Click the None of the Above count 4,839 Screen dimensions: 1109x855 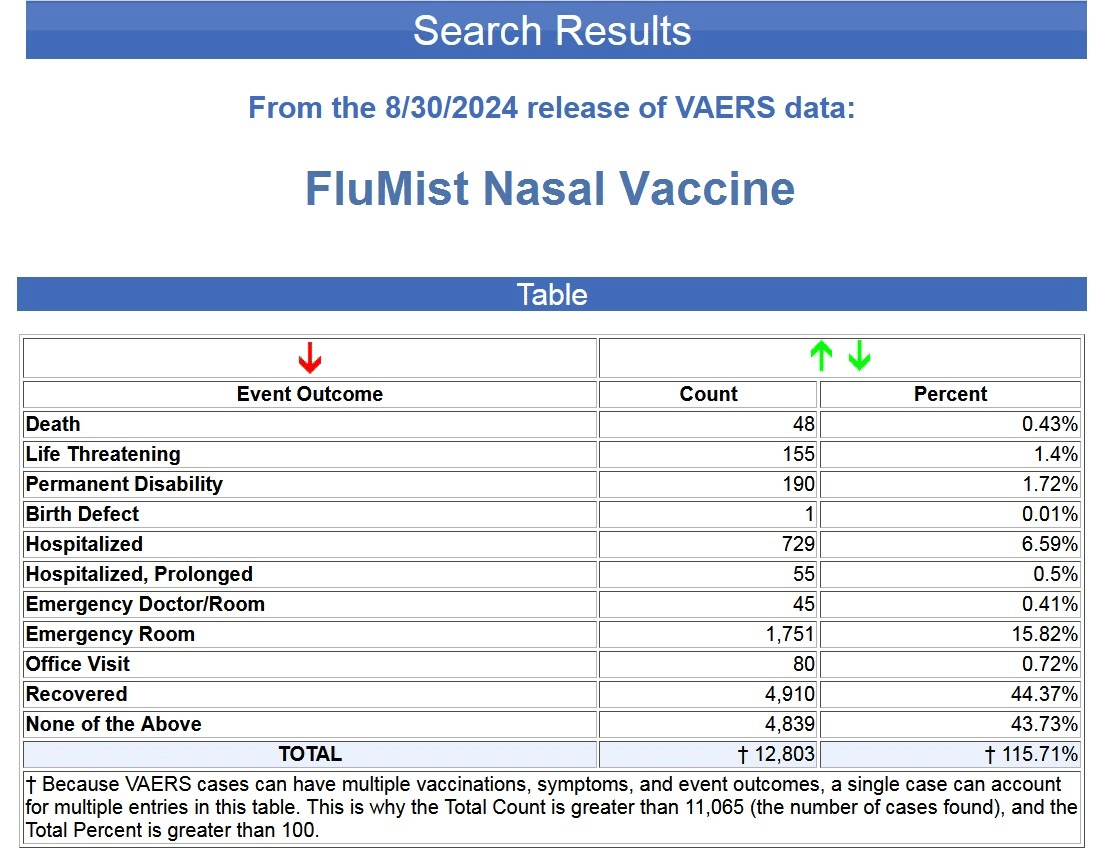point(790,724)
